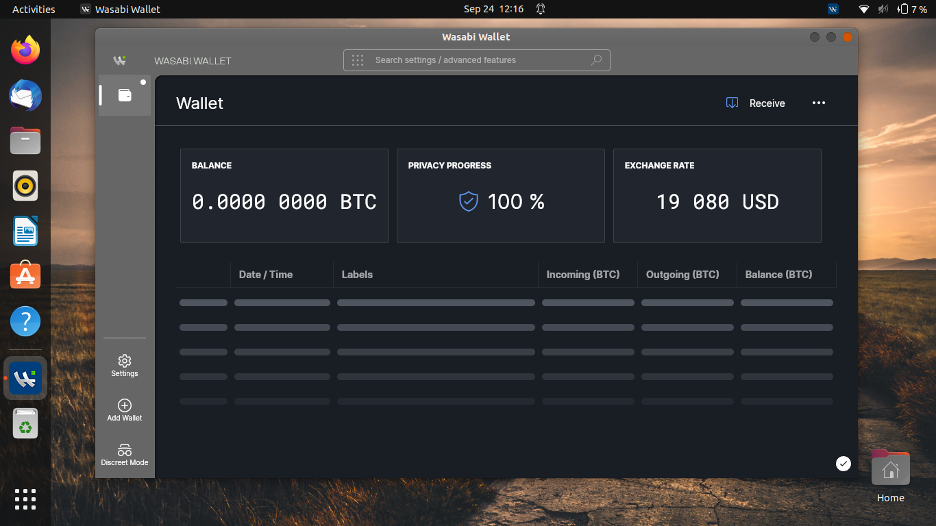Click the PRIVACY PROGRESS tile heading
The height and width of the screenshot is (526, 936).
click(449, 165)
